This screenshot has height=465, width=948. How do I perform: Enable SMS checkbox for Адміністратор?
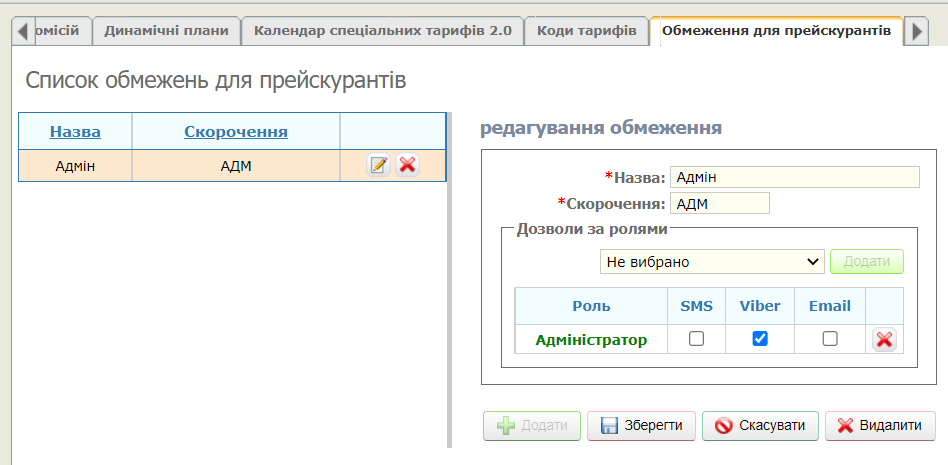697,339
